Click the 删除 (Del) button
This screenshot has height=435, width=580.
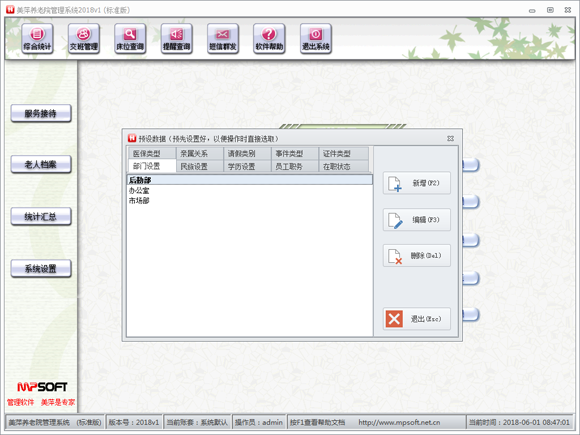[417, 256]
